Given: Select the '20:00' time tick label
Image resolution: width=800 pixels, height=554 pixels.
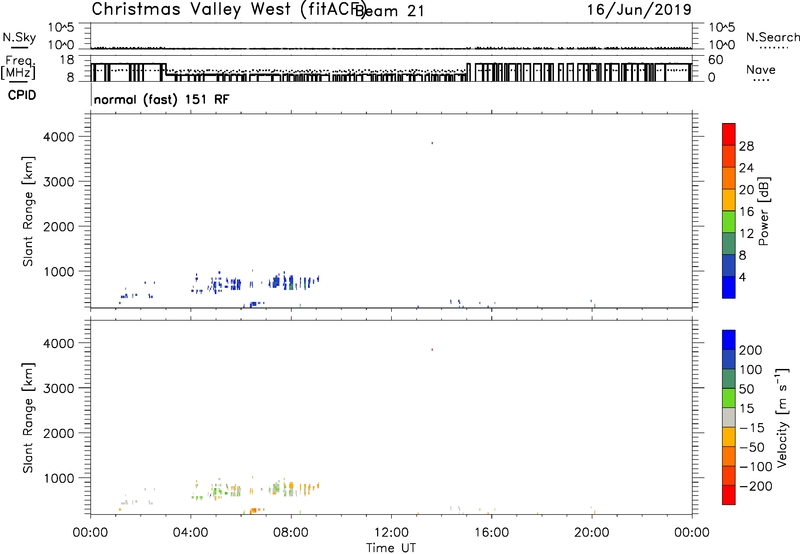Looking at the screenshot, I should pos(592,533).
